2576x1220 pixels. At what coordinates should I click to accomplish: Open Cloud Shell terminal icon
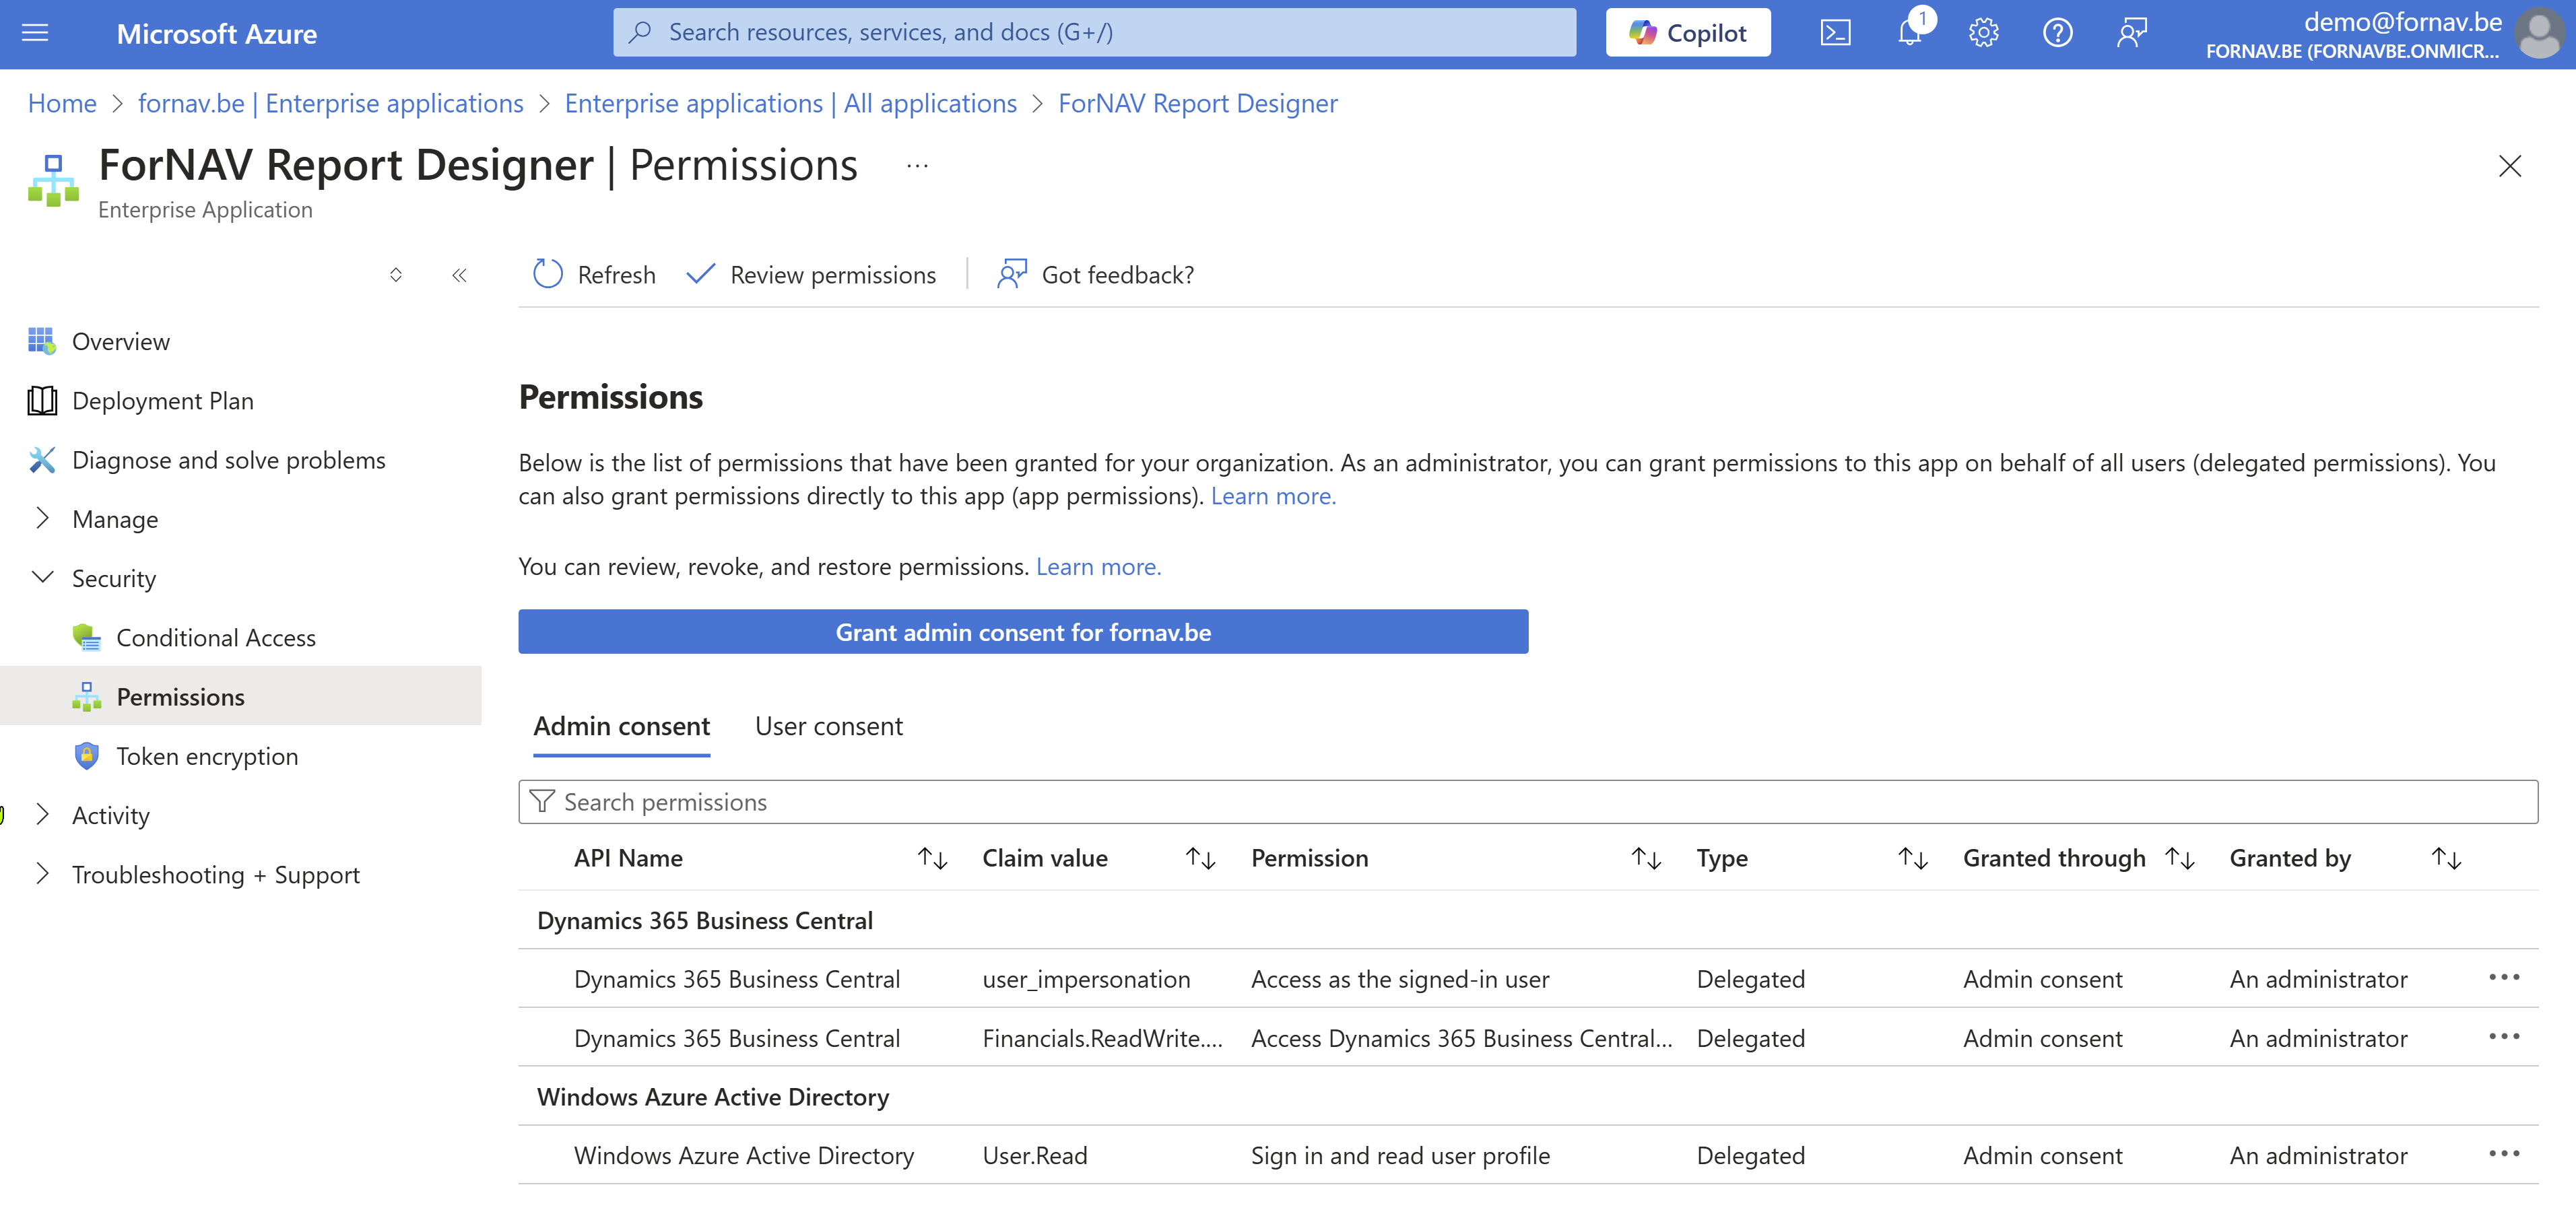[x=1835, y=33]
